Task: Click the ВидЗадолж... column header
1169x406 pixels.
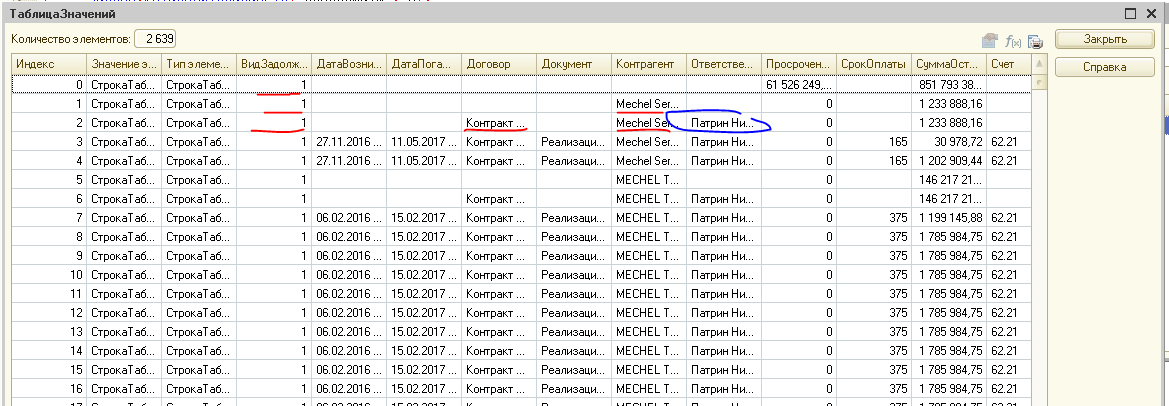Action: tap(273, 65)
